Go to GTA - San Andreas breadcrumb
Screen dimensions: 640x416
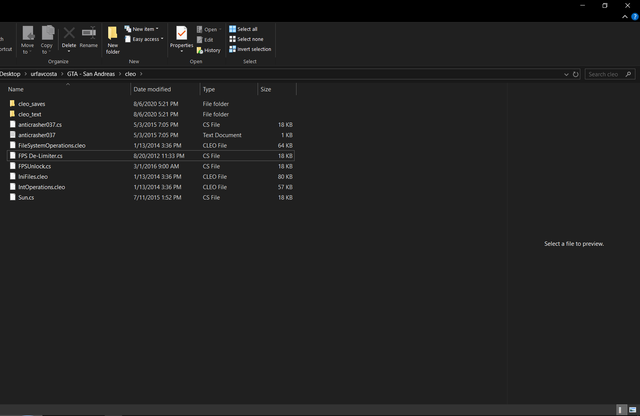[91, 74]
